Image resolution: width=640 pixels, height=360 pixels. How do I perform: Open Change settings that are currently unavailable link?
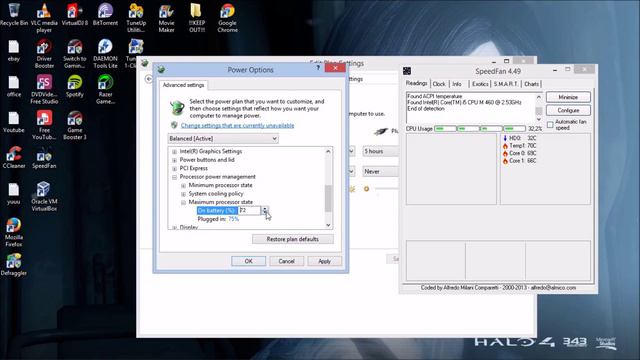pyautogui.click(x=237, y=126)
